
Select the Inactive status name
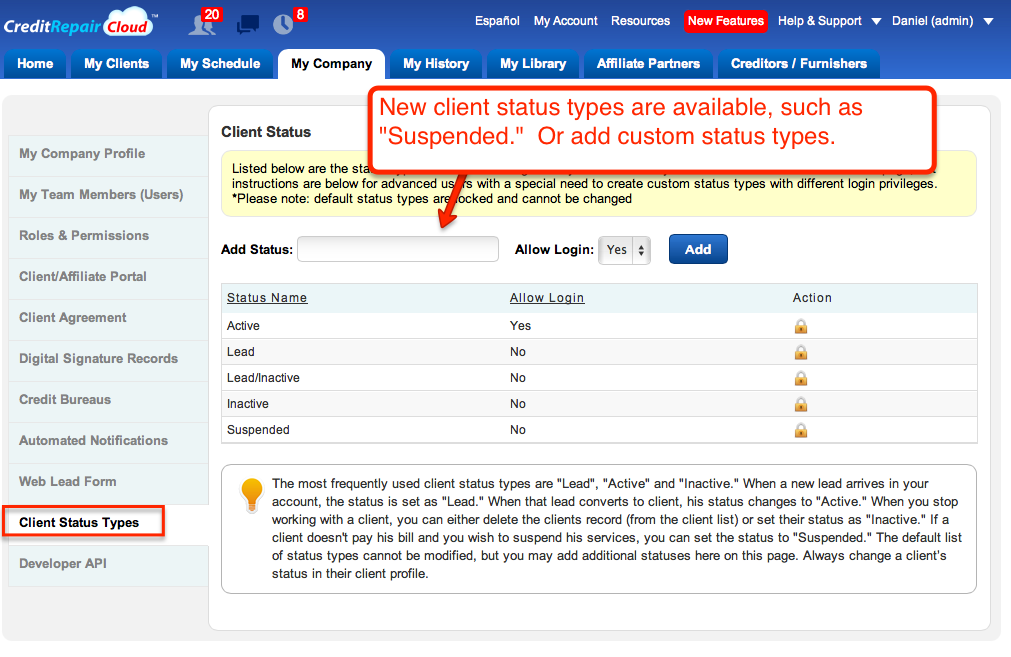click(248, 404)
